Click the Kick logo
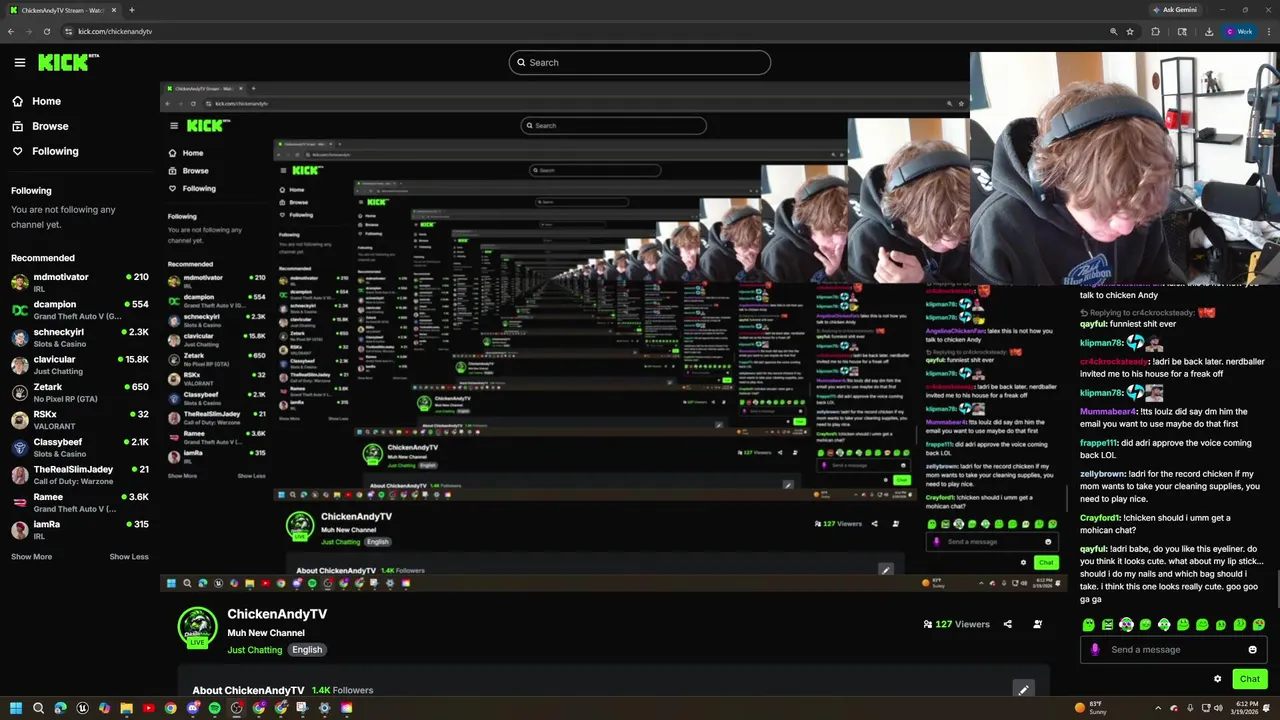This screenshot has width=1280, height=720. (x=68, y=62)
